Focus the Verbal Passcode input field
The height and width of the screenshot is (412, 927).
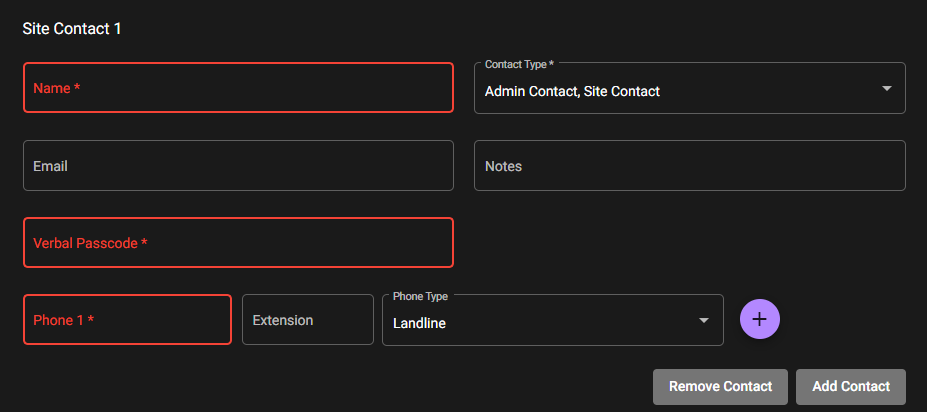click(238, 242)
